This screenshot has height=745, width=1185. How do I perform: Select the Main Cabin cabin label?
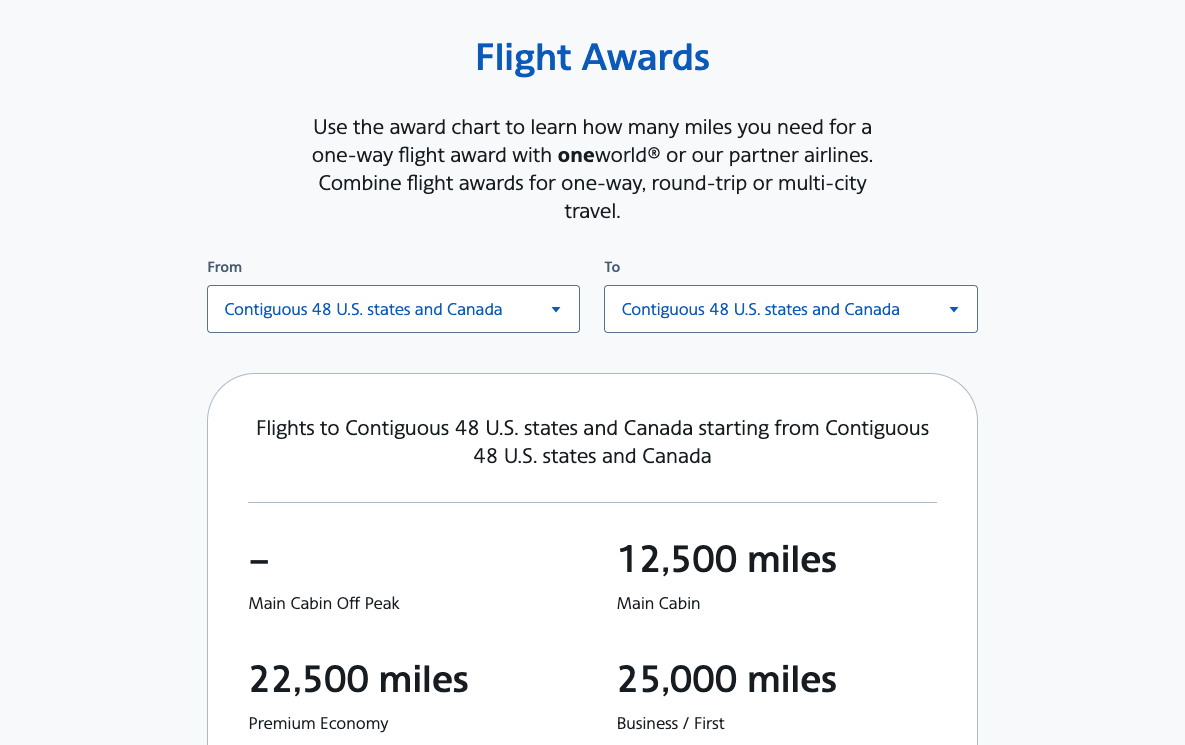pos(658,603)
